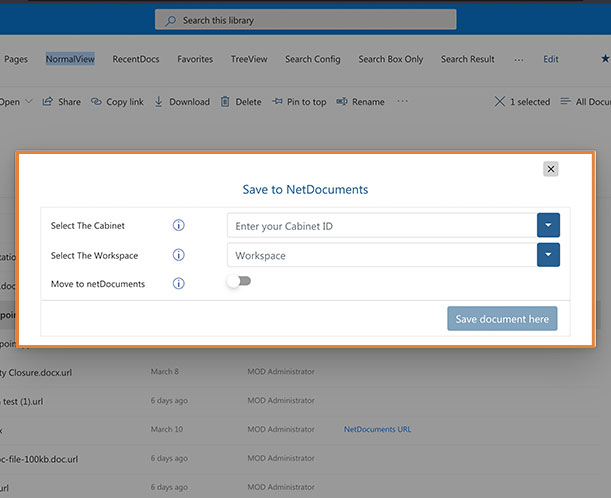The width and height of the screenshot is (611, 498).
Task: Open the Pages navigation tab
Action: [16, 59]
